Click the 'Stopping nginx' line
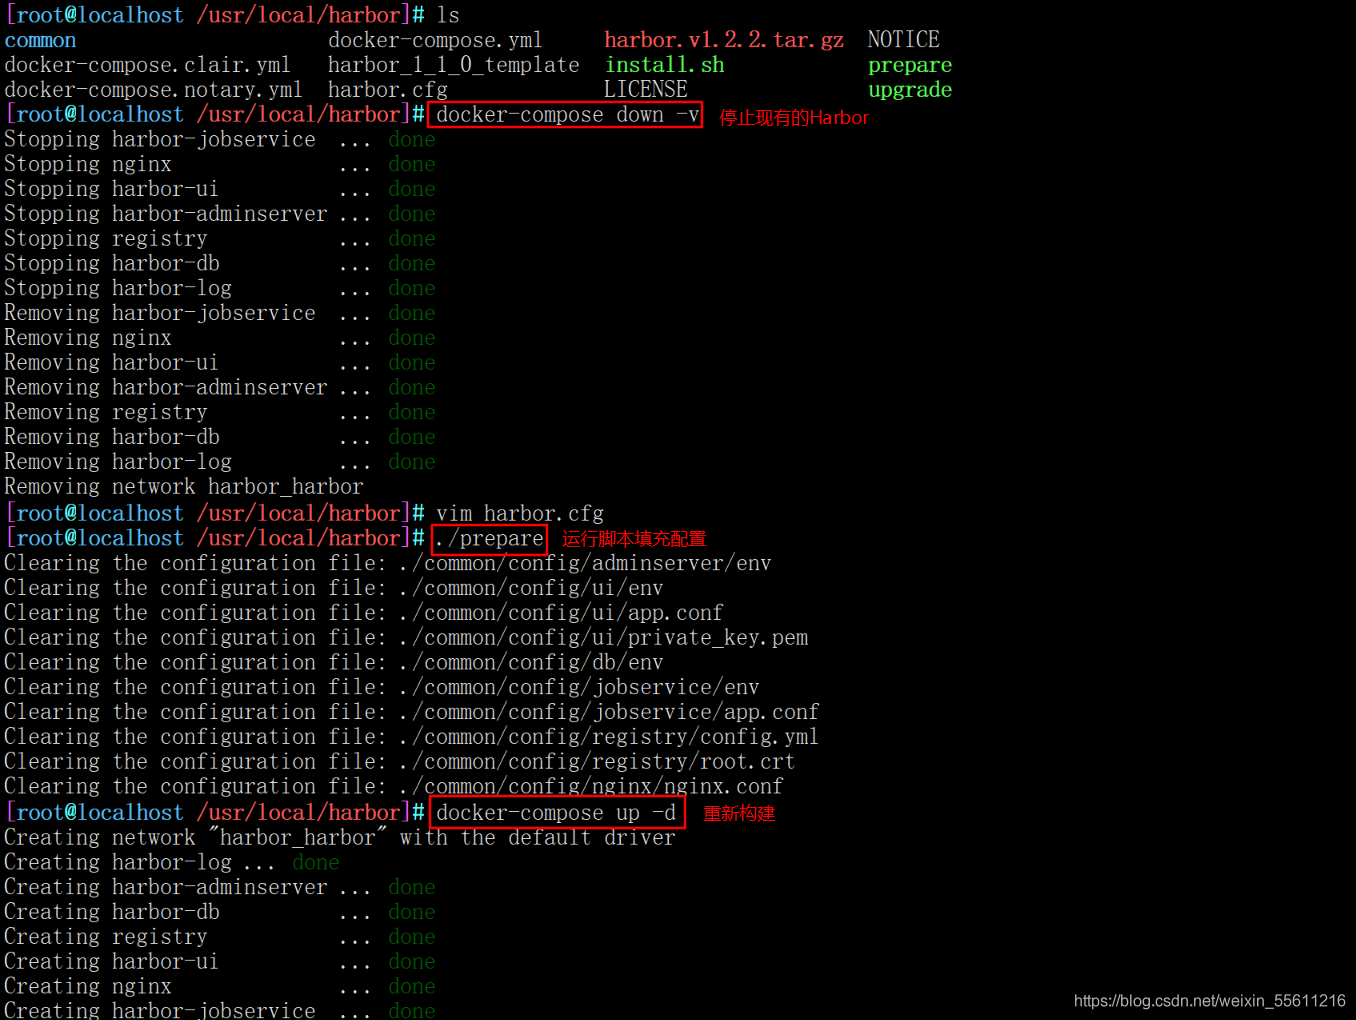 (220, 165)
